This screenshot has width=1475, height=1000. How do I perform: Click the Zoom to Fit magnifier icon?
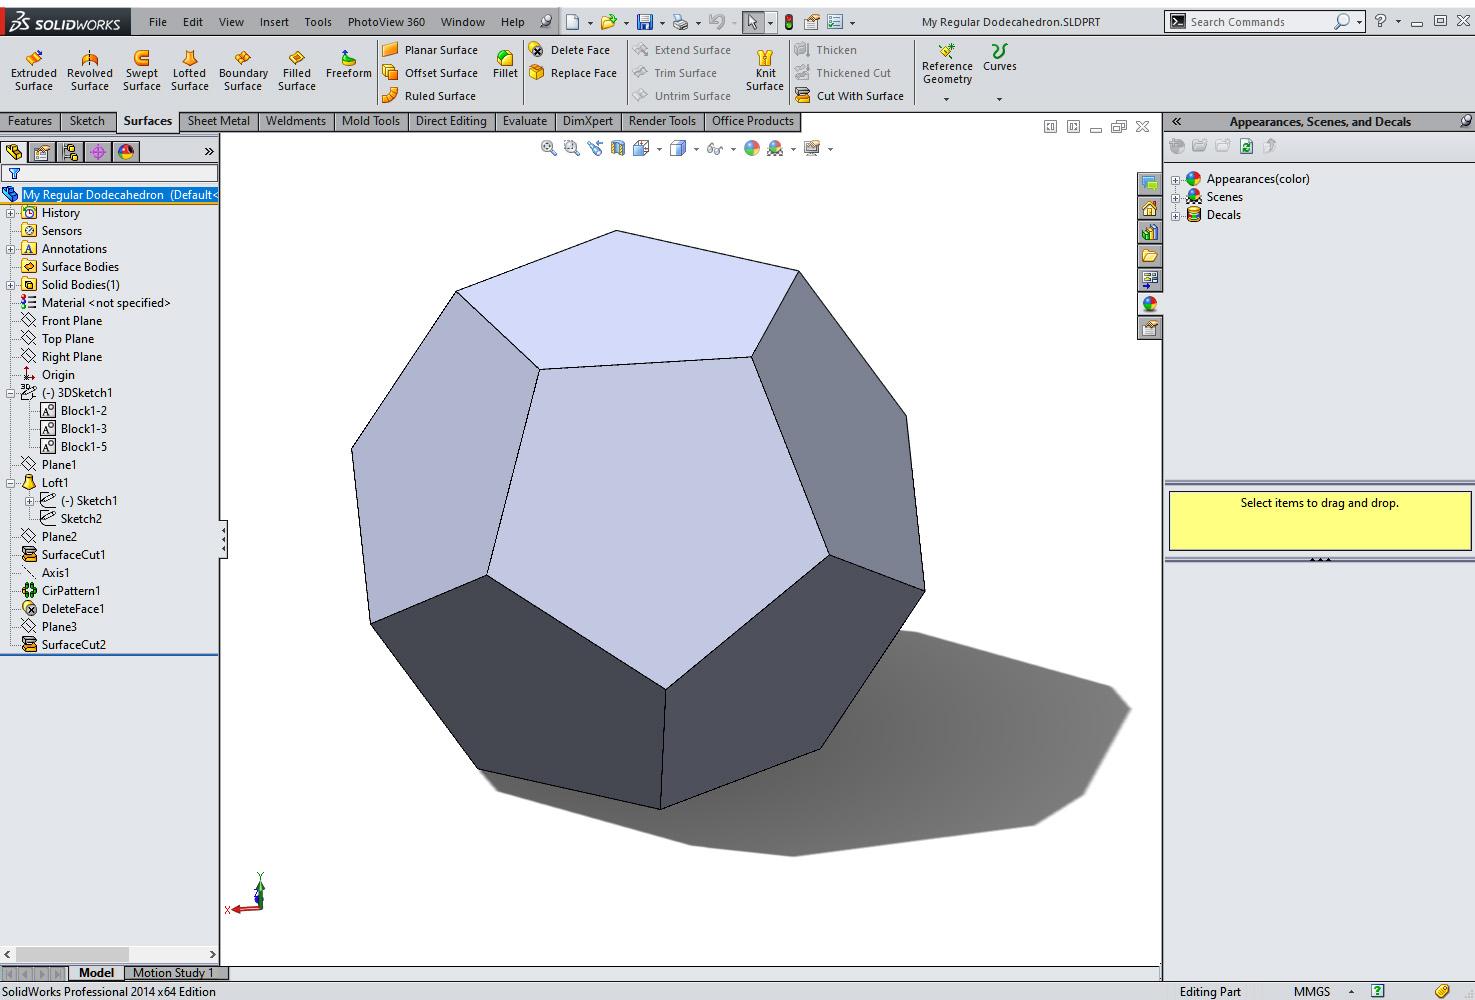pyautogui.click(x=548, y=148)
